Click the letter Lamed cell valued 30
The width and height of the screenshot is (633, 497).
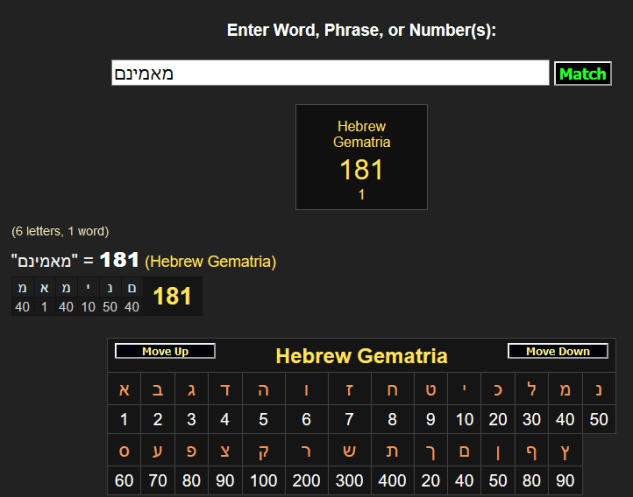coord(531,390)
